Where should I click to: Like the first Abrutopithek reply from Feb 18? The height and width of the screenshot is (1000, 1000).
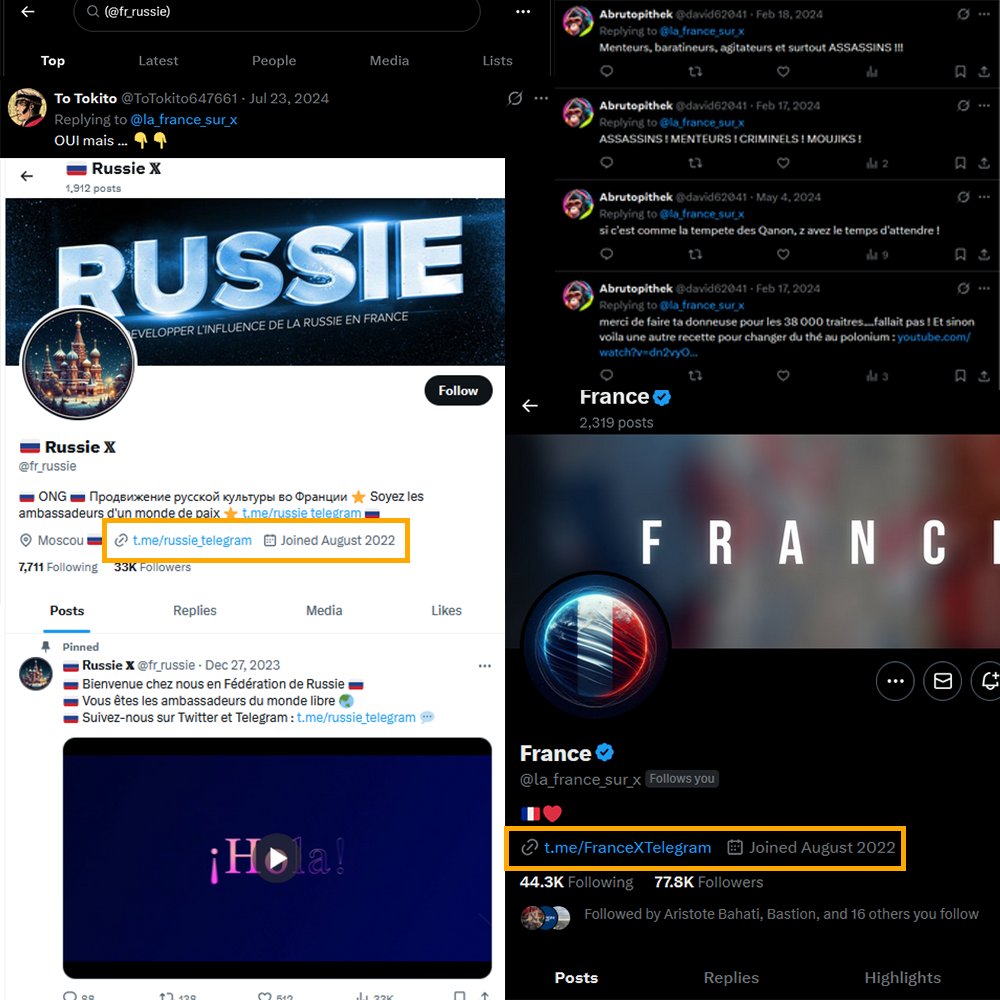pos(783,71)
